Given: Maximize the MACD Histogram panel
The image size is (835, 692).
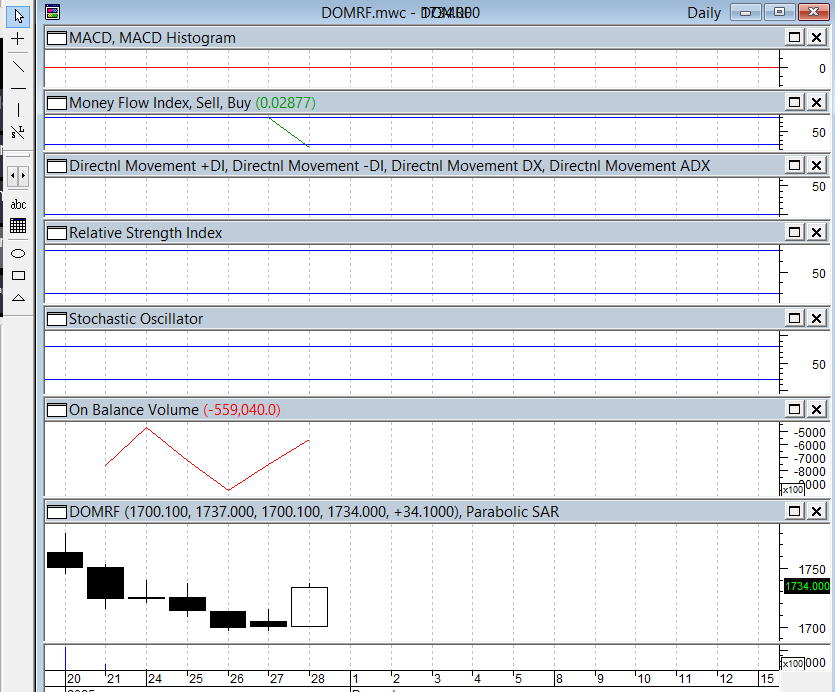Looking at the screenshot, I should coord(795,37).
